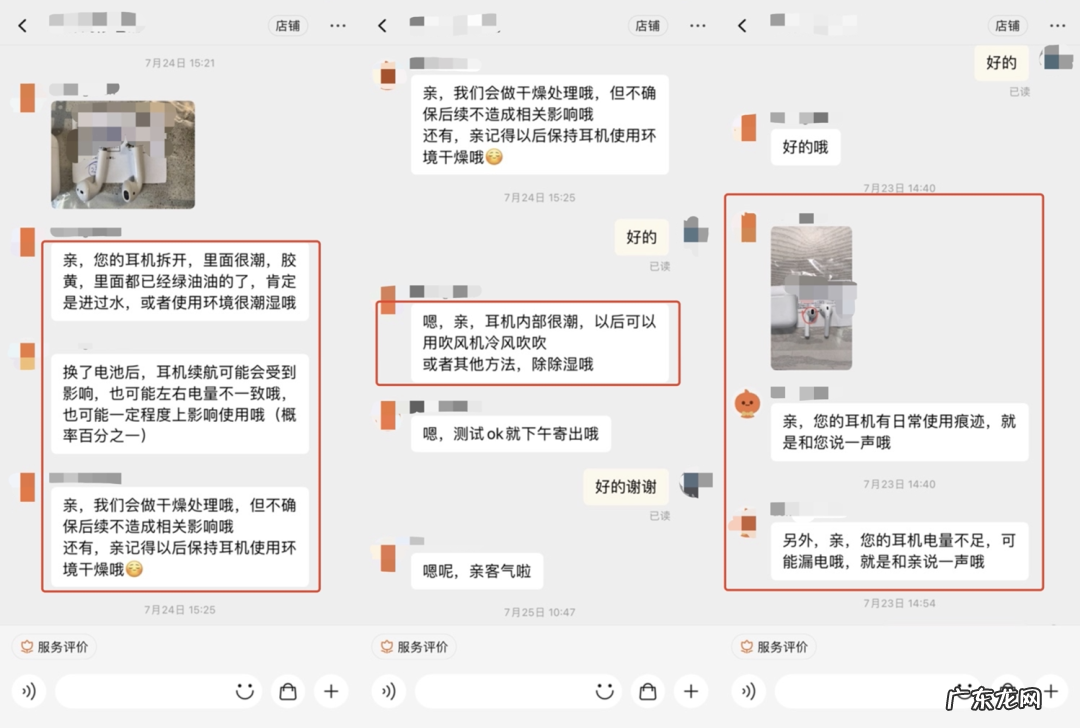The width and height of the screenshot is (1080, 728).
Task: Tap the photo message in the right chat
Action: (x=811, y=297)
